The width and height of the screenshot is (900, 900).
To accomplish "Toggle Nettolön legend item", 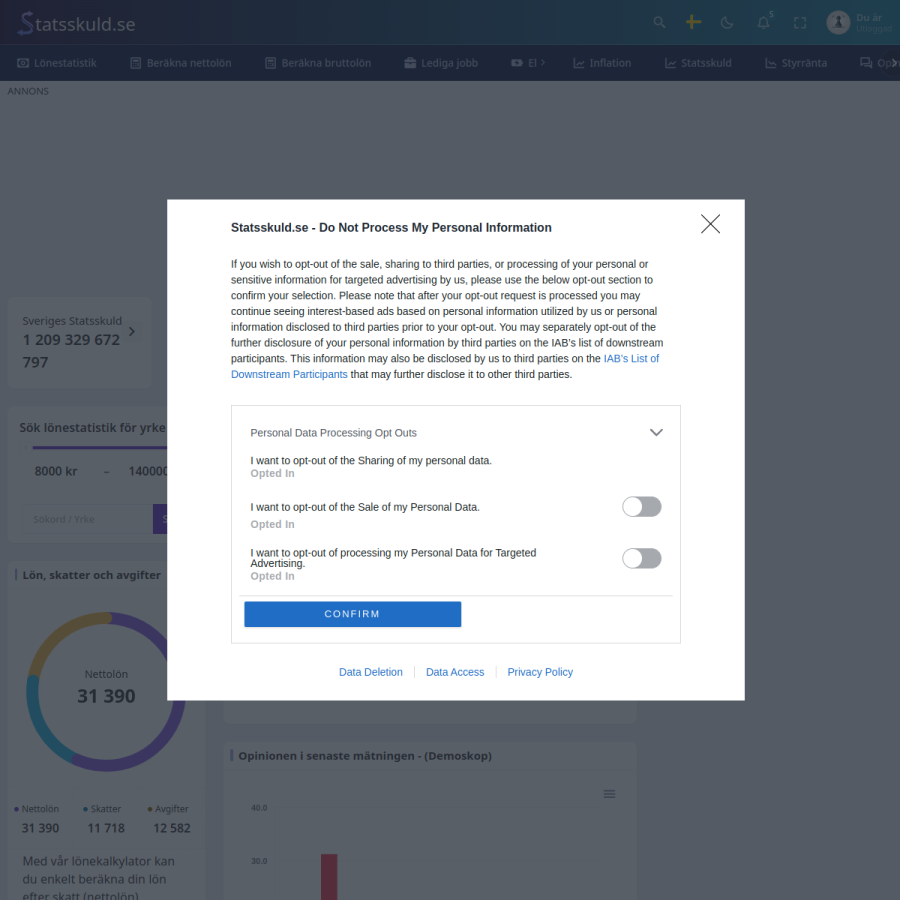I will 36,809.
